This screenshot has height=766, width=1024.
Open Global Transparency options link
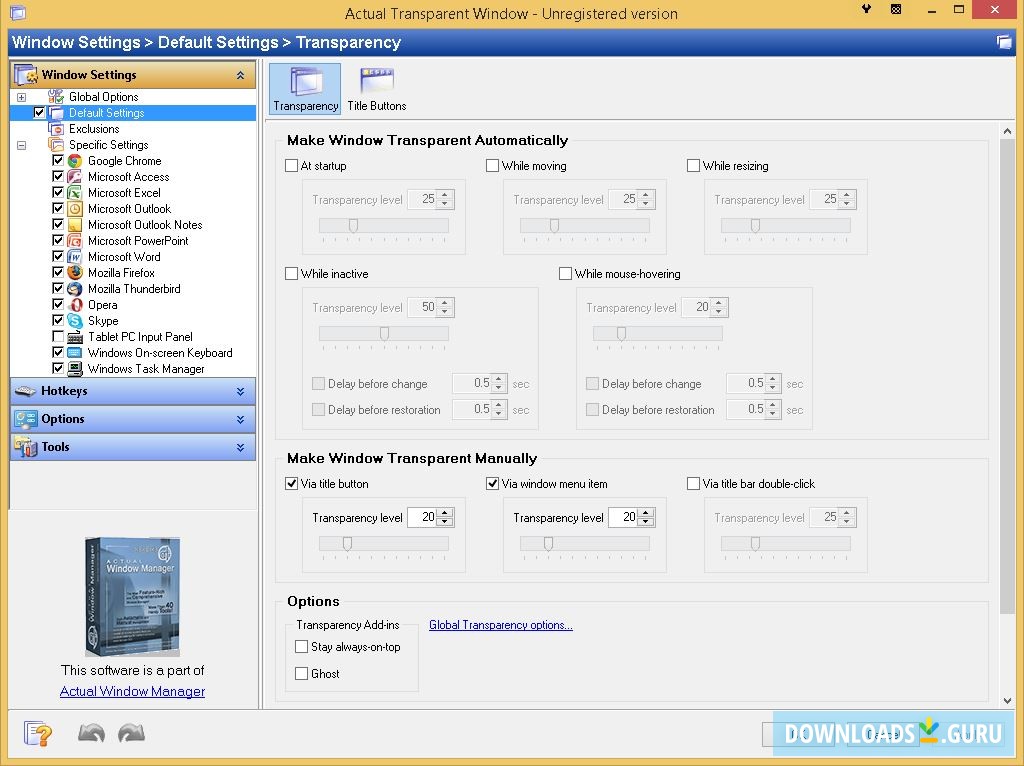pyautogui.click(x=500, y=625)
